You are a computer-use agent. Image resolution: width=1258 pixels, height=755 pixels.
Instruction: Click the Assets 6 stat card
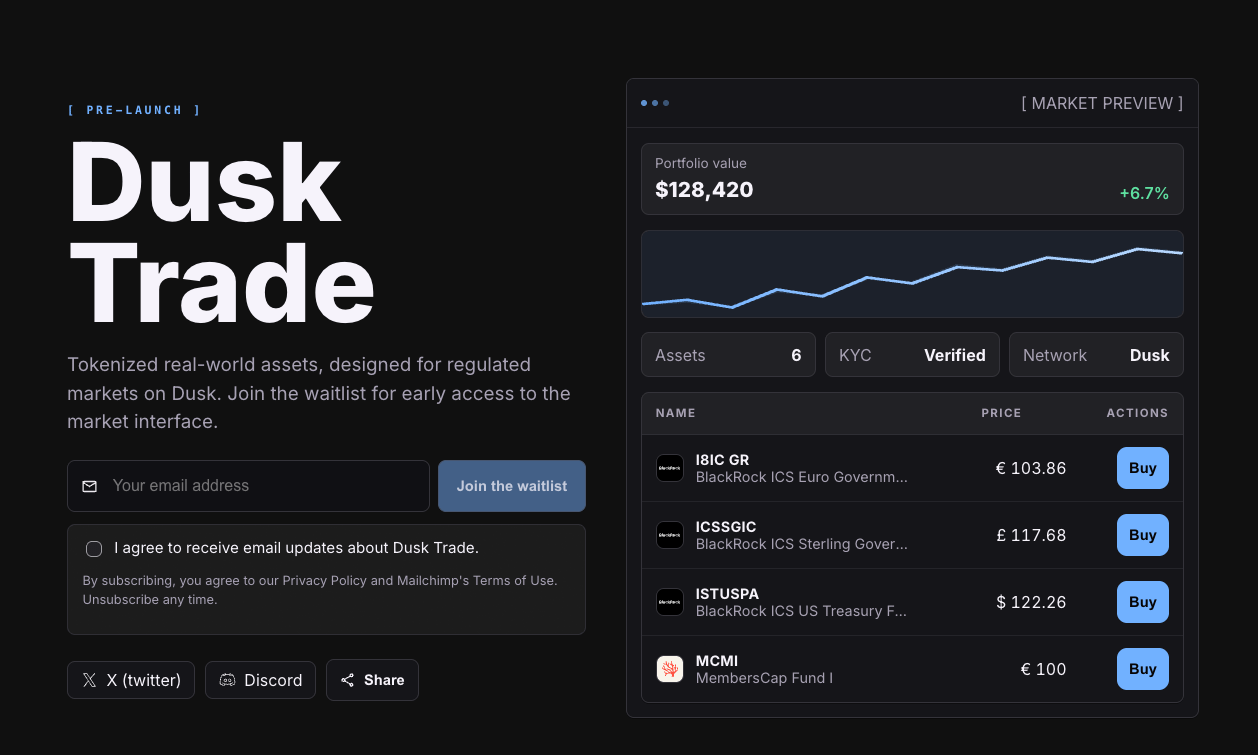(728, 355)
